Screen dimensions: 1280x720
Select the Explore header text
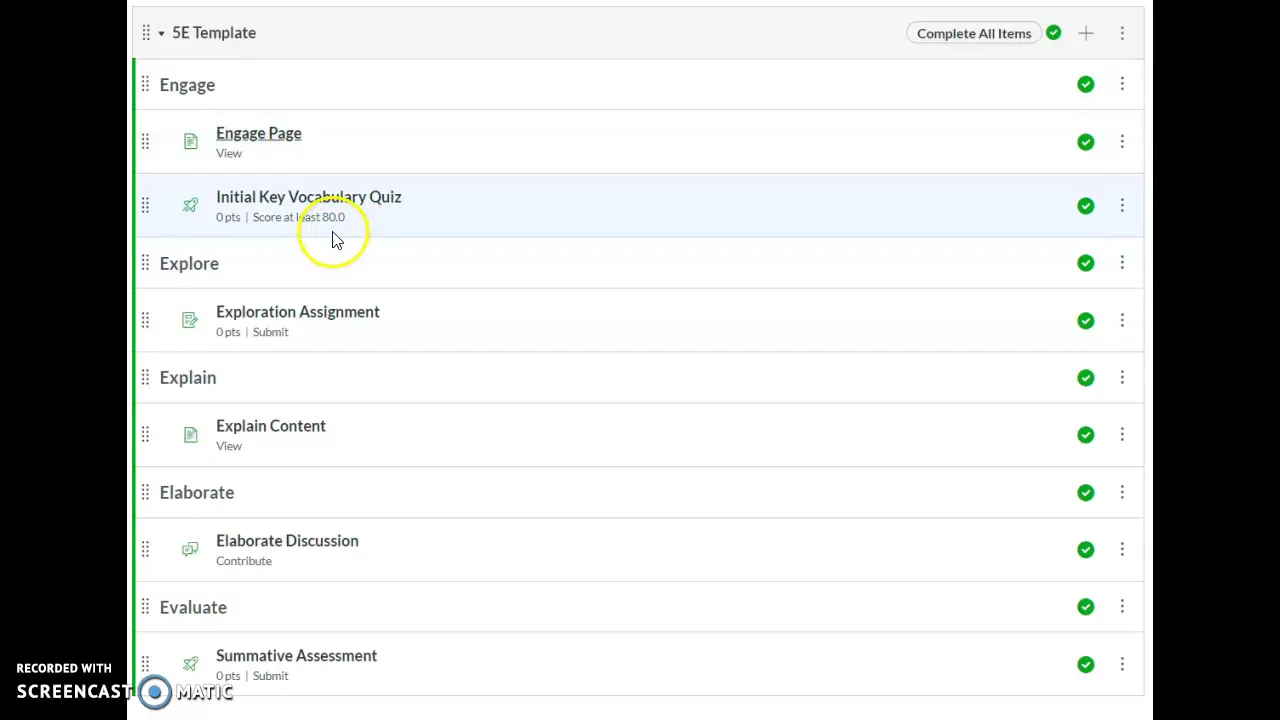[189, 264]
